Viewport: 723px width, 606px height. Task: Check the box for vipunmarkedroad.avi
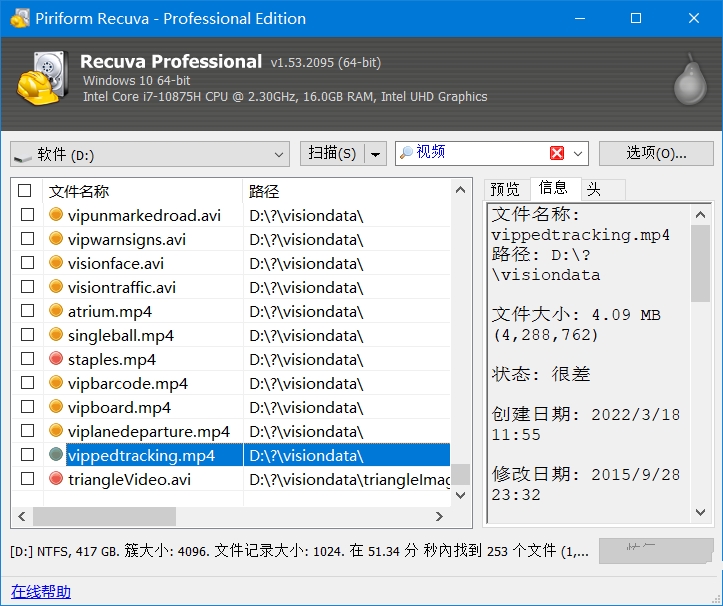pyautogui.click(x=28, y=214)
